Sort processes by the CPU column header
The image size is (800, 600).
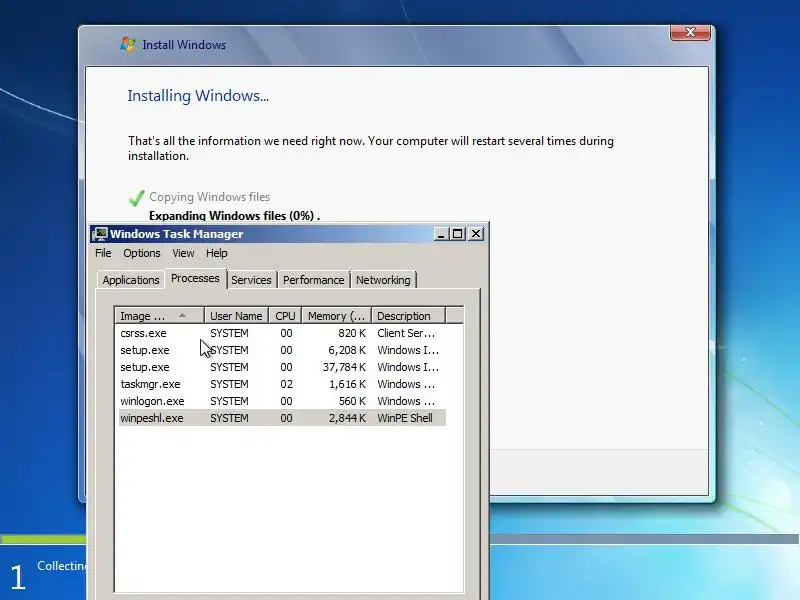(285, 316)
